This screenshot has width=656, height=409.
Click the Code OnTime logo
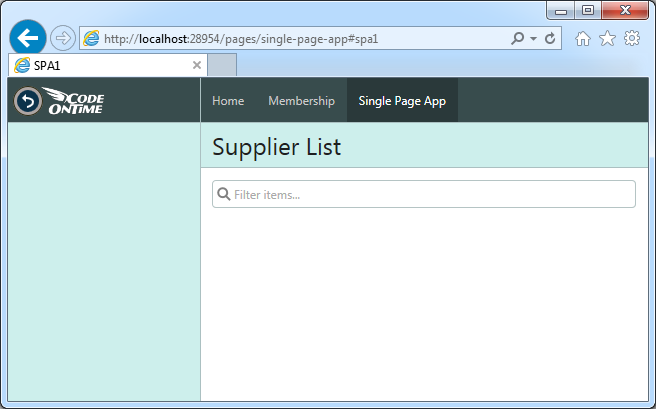[74, 101]
